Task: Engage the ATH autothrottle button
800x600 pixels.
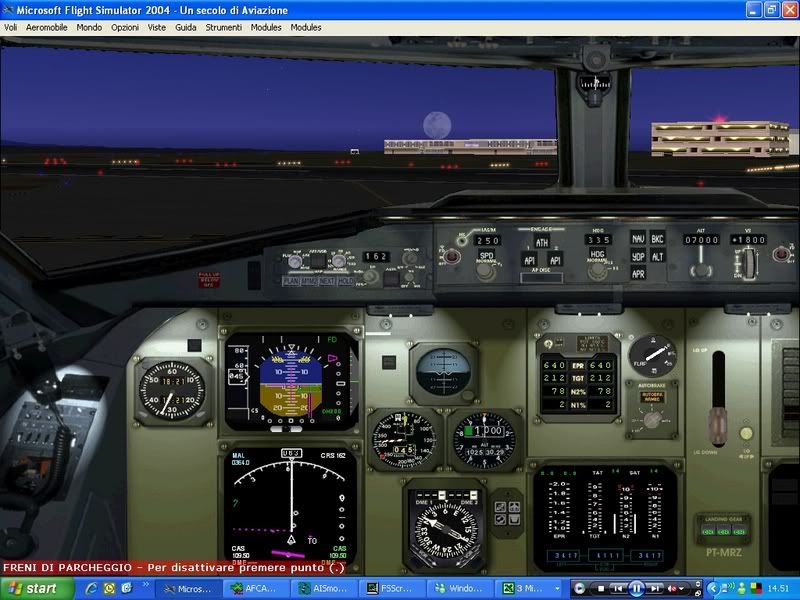Action: point(542,242)
